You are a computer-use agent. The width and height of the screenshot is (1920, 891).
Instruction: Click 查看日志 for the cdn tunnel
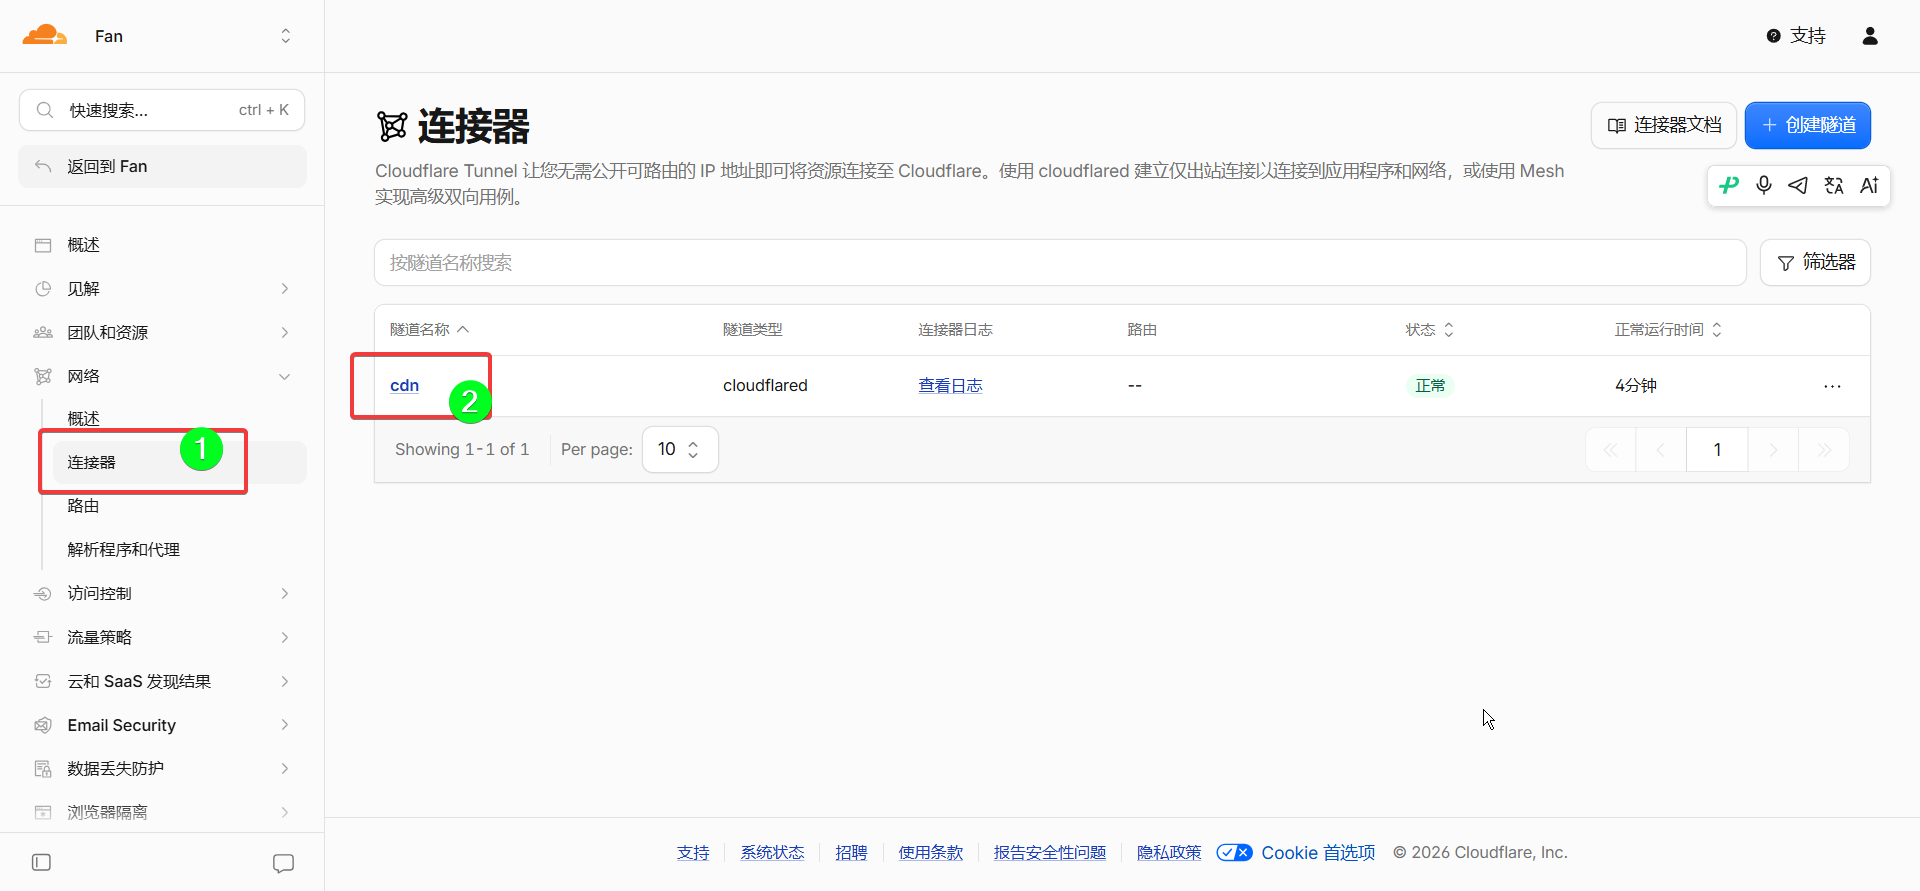tap(950, 386)
